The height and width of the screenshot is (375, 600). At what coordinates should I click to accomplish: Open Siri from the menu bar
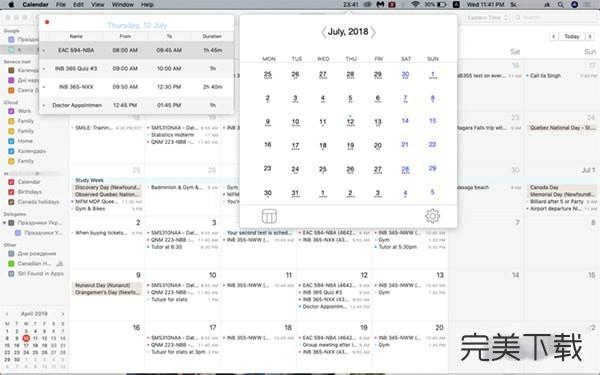click(x=574, y=5)
